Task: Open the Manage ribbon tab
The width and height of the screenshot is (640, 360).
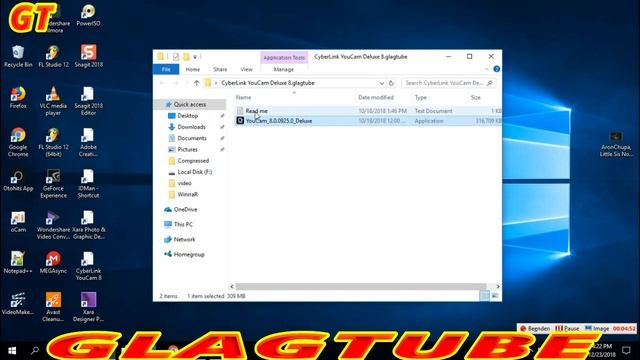Action: [284, 69]
